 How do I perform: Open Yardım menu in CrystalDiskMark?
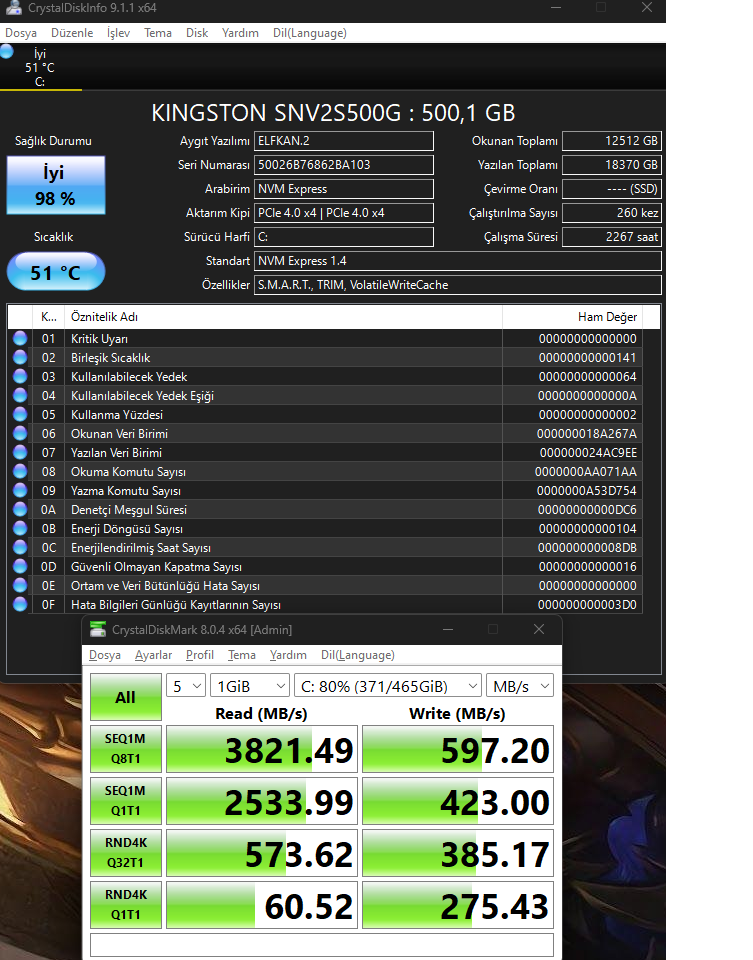click(x=288, y=655)
